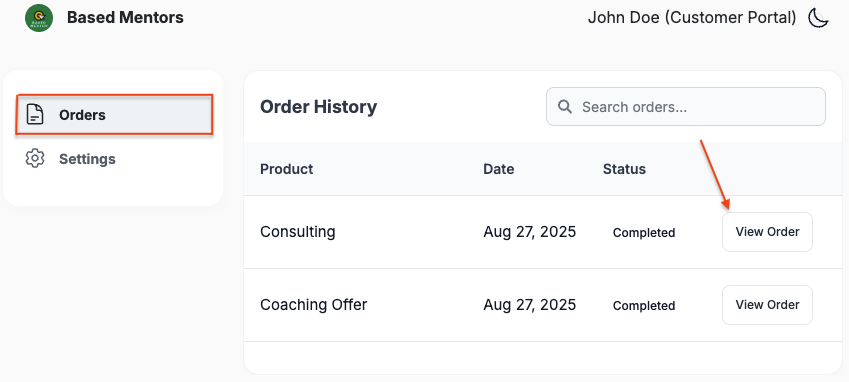
Task: Click the Order History heading
Action: click(318, 107)
